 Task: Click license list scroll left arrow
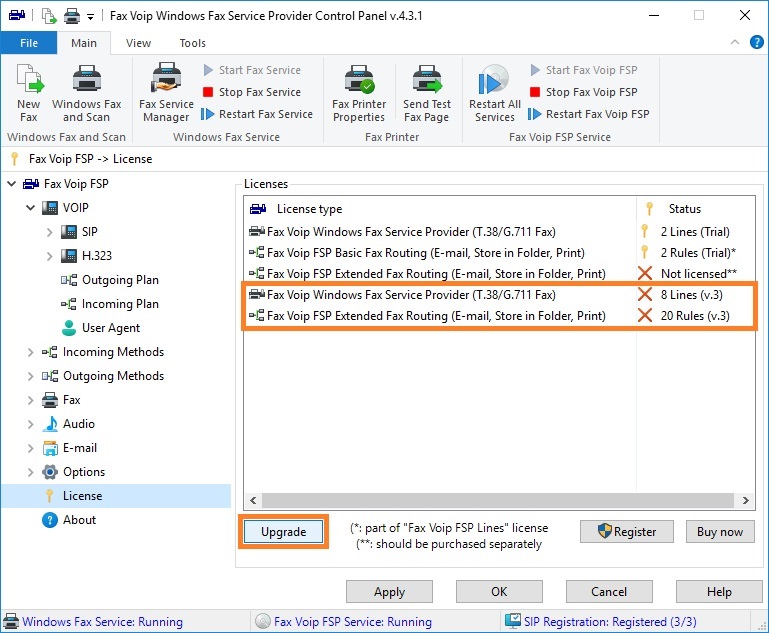click(253, 500)
